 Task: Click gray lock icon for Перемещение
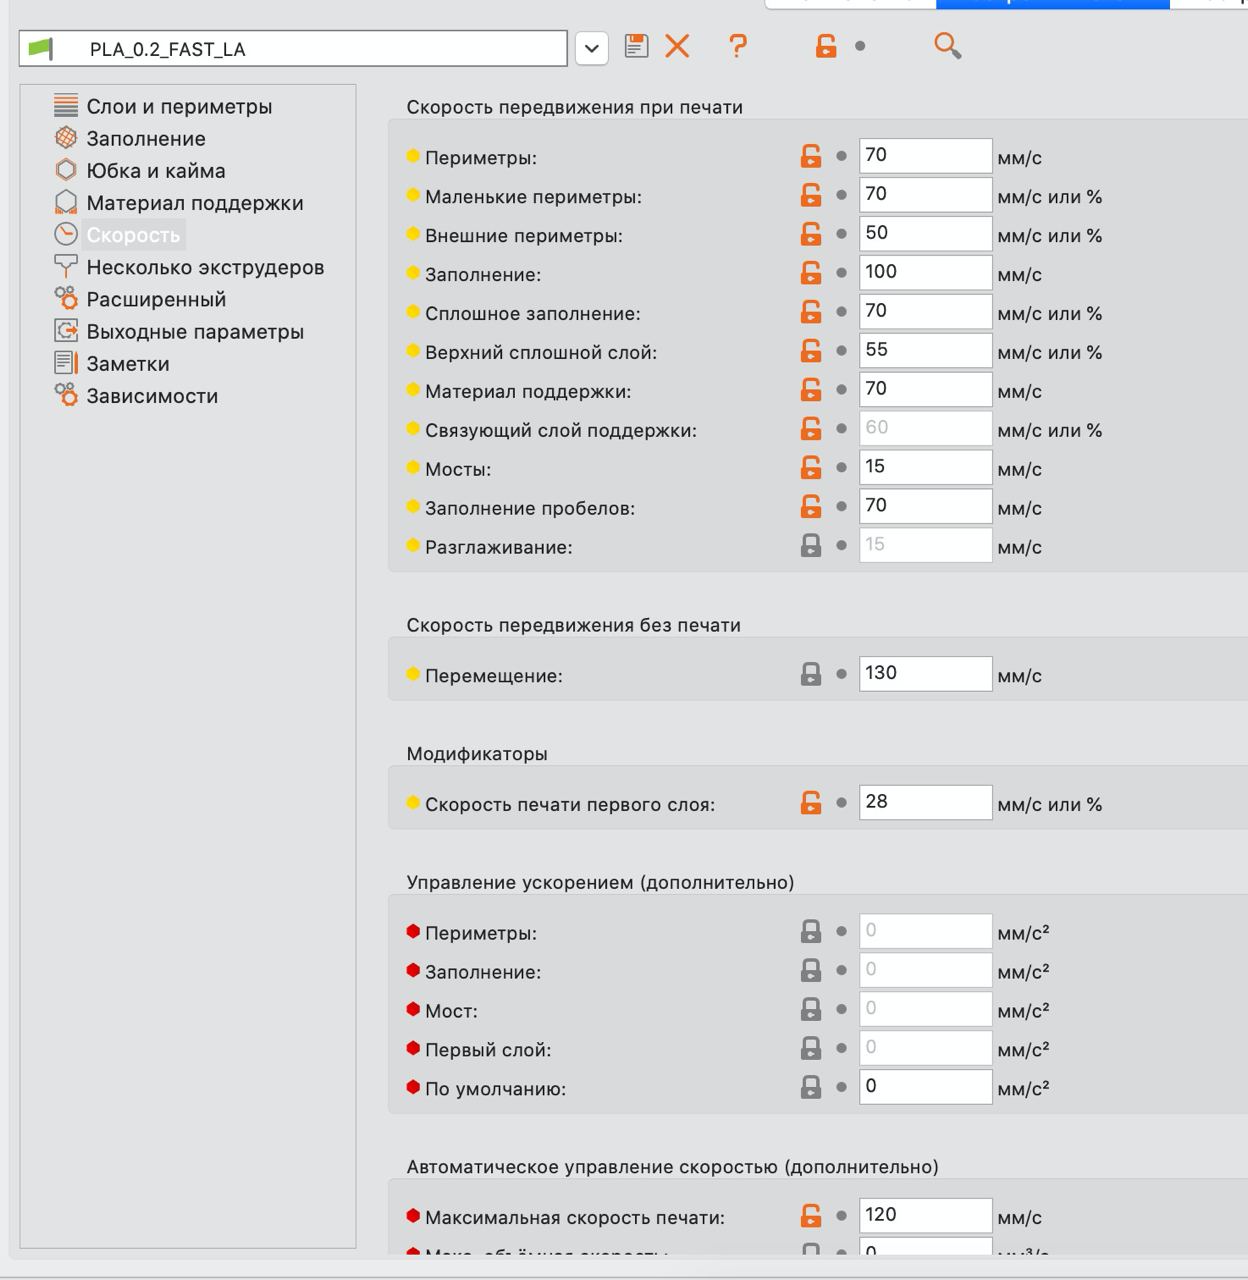pos(811,674)
